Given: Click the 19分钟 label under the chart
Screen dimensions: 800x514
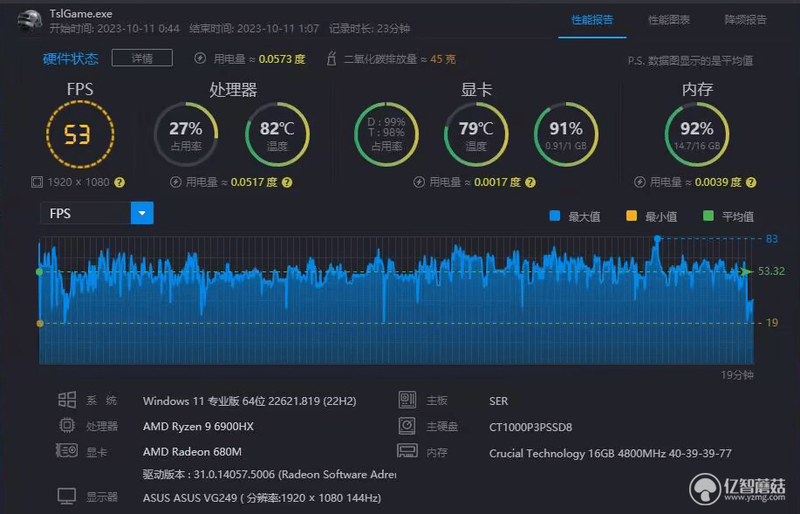Looking at the screenshot, I should pos(737,375).
